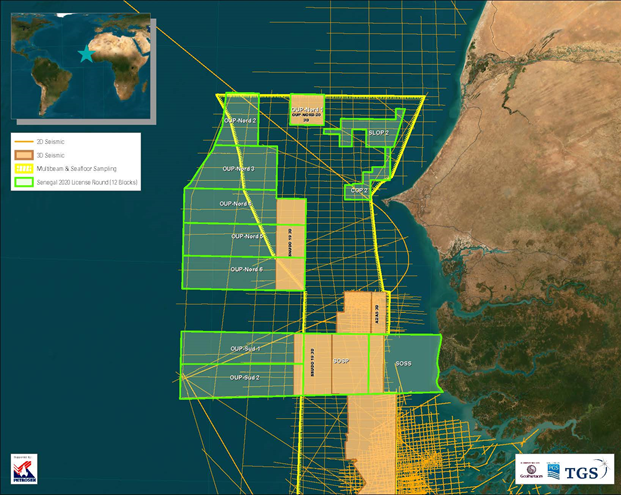Click the SOSP block label
Image resolution: width=621 pixels, height=496 pixels.
tap(340, 362)
